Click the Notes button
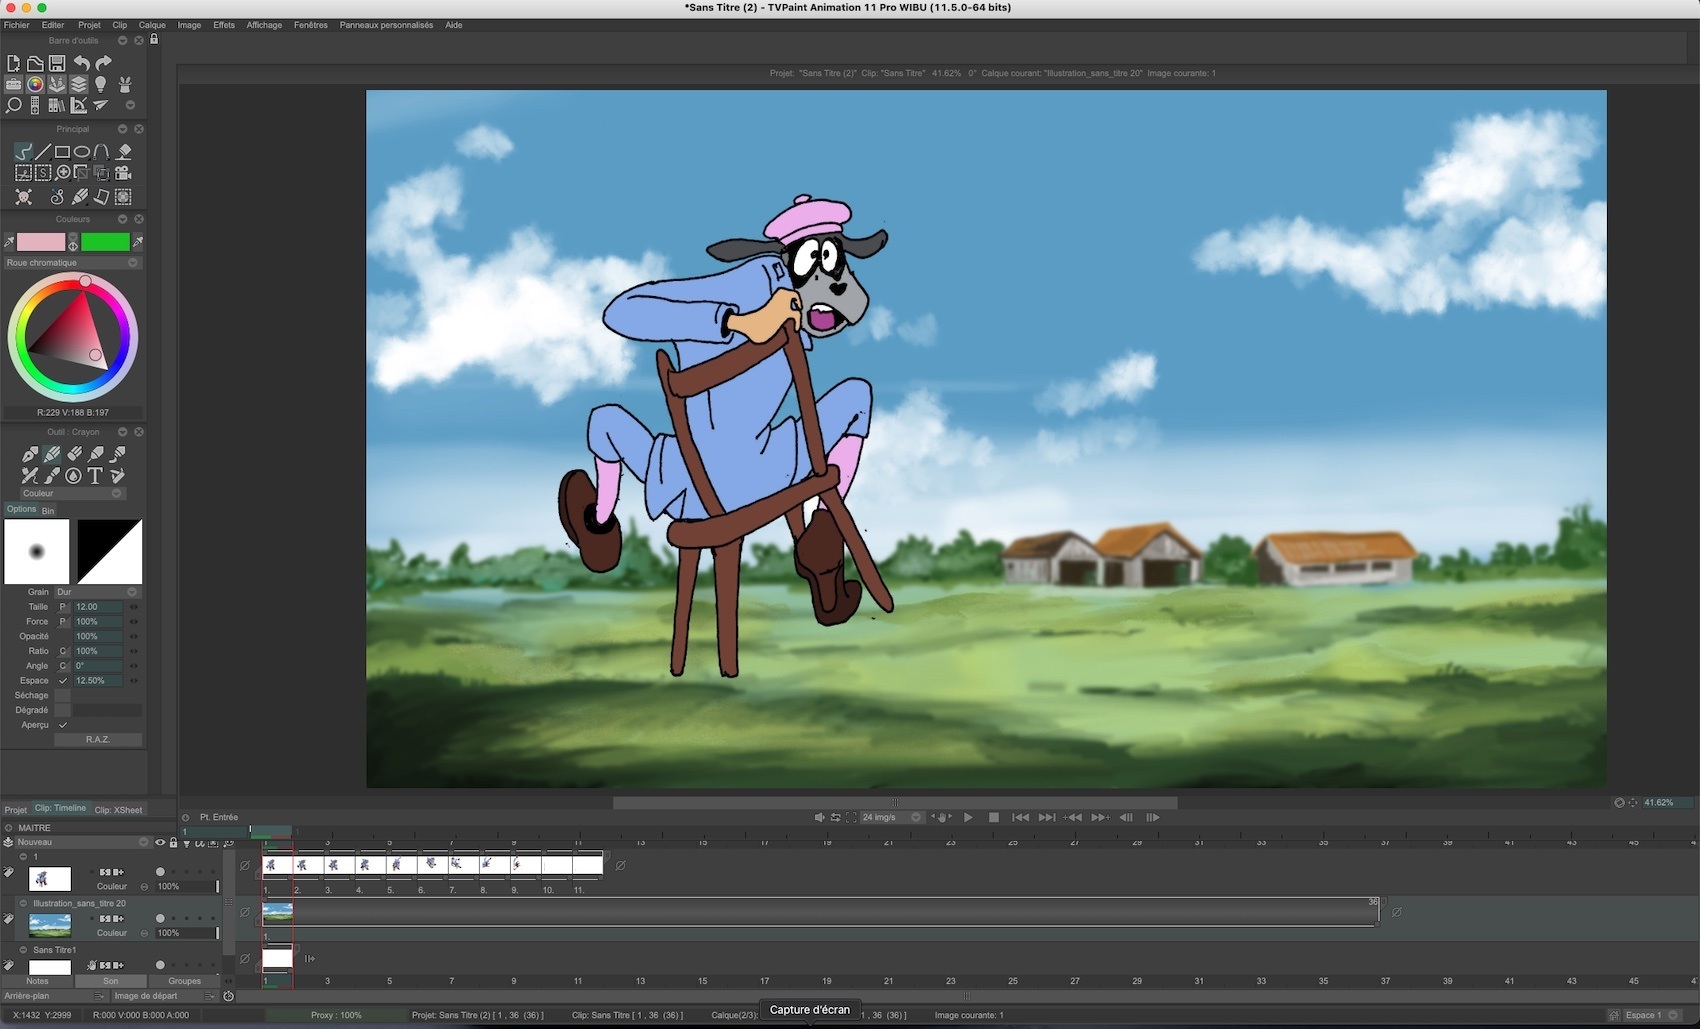The height and width of the screenshot is (1029, 1700). [x=37, y=981]
